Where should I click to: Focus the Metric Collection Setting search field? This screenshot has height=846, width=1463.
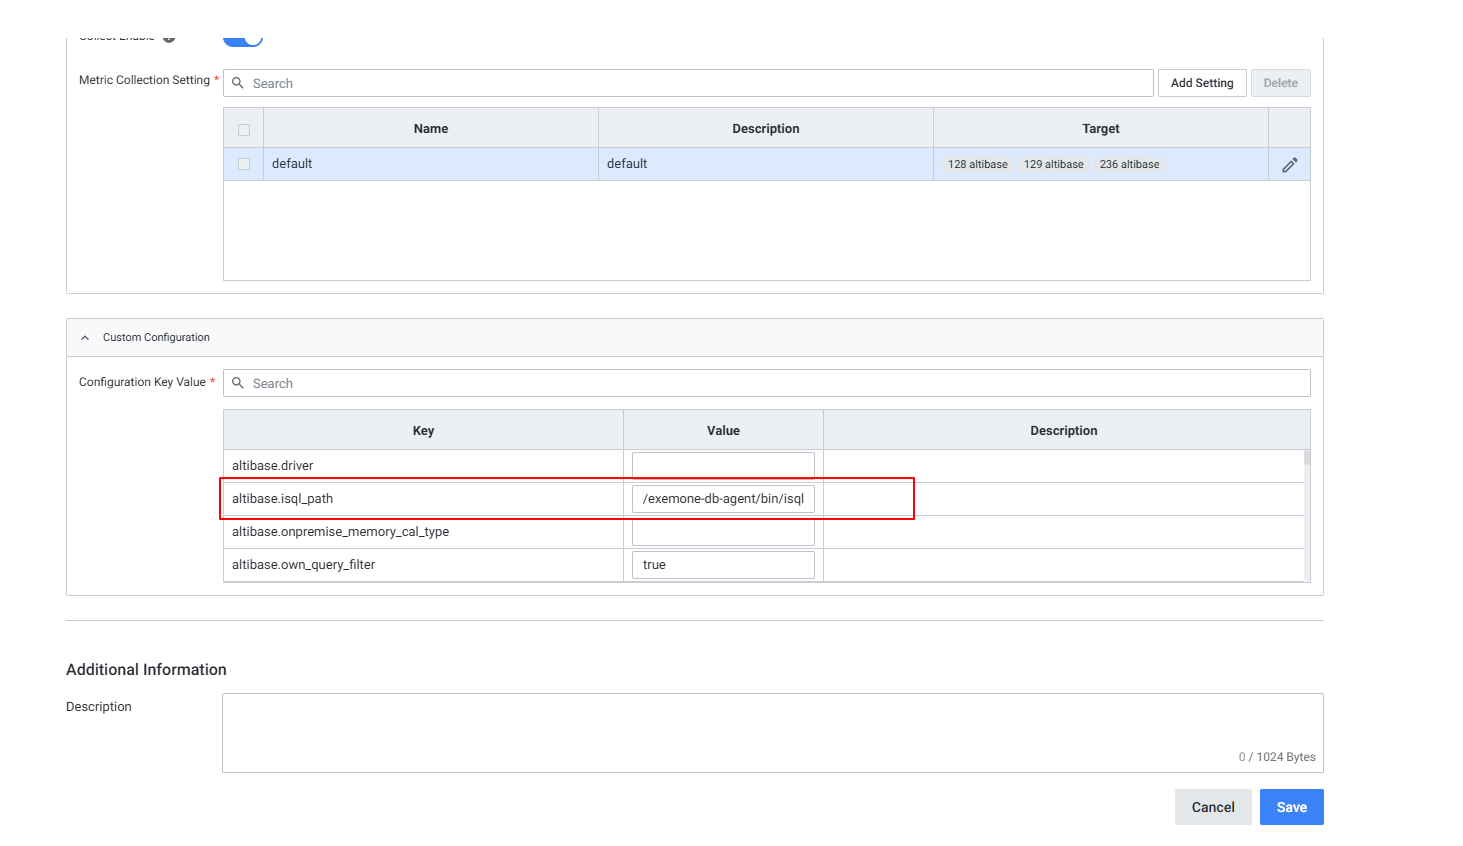[700, 83]
